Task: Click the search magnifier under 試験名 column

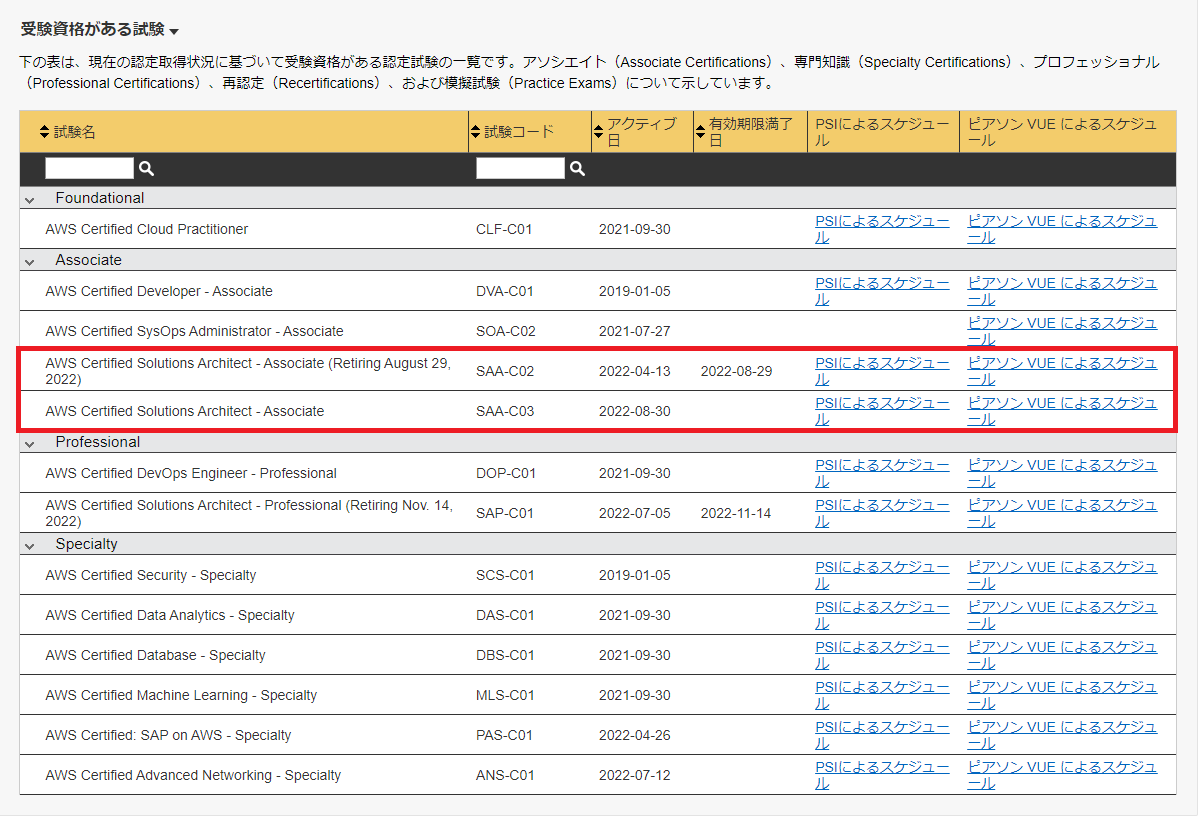Action: coord(147,169)
